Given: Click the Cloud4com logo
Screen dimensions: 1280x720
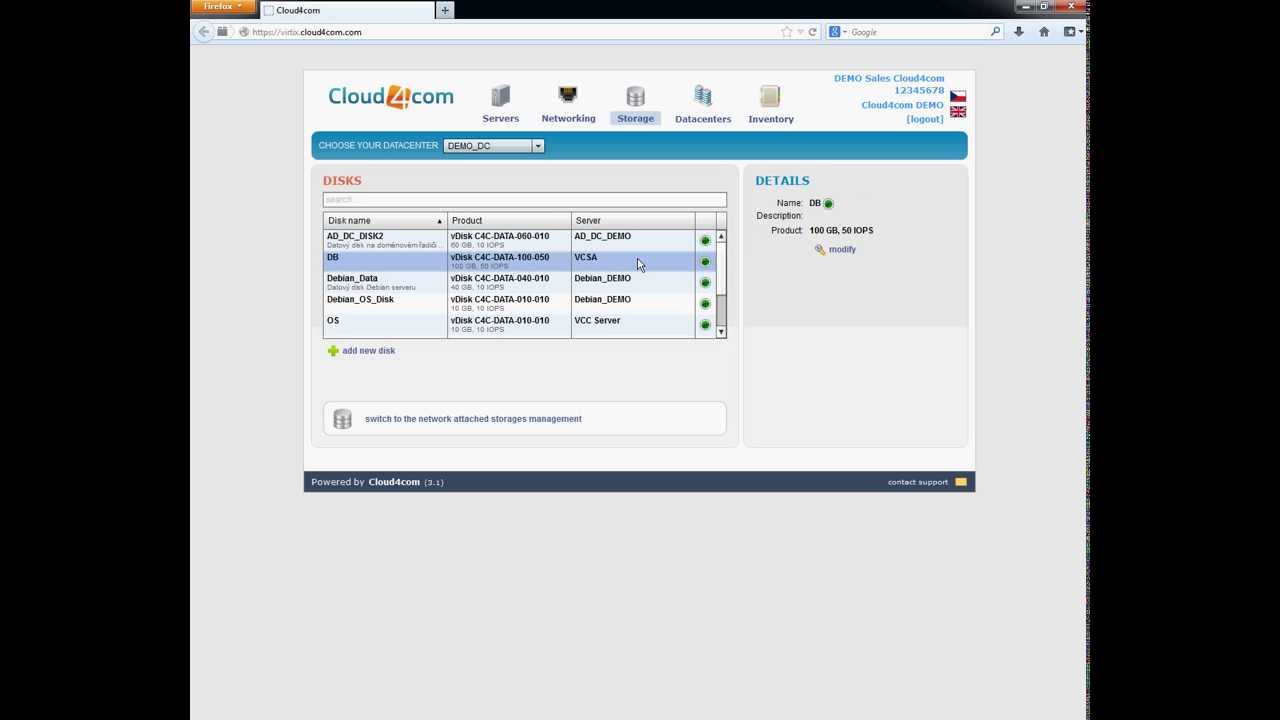Looking at the screenshot, I should 391,97.
